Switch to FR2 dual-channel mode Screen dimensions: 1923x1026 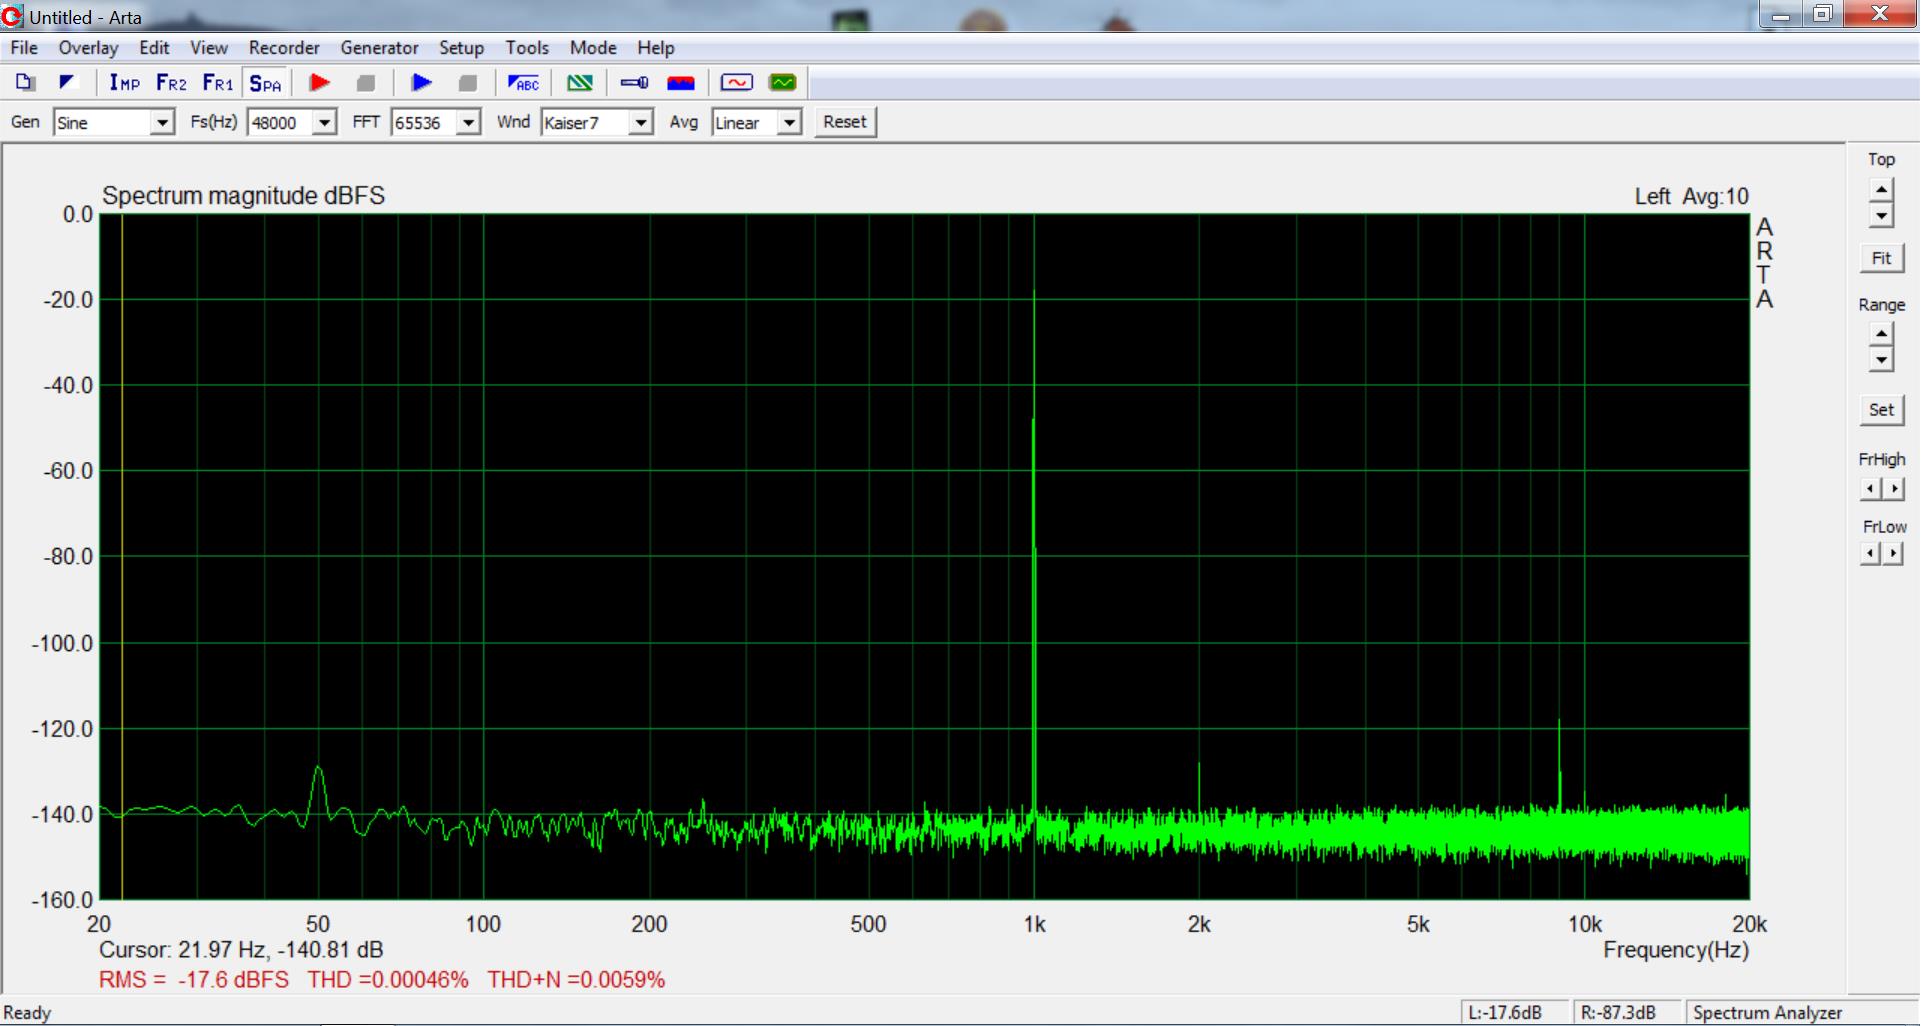click(171, 83)
